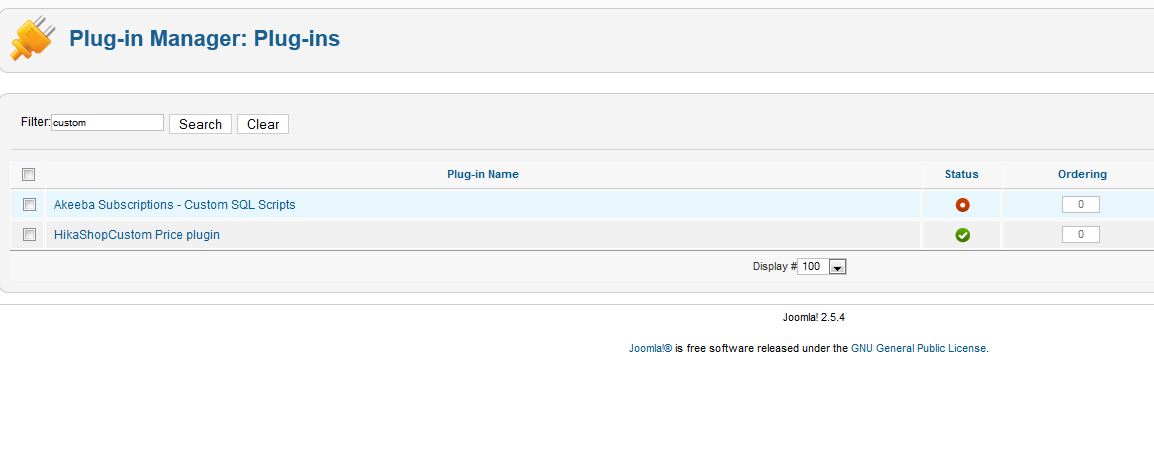Click the orange plug icon in the header
1154x470 pixels.
pos(32,39)
